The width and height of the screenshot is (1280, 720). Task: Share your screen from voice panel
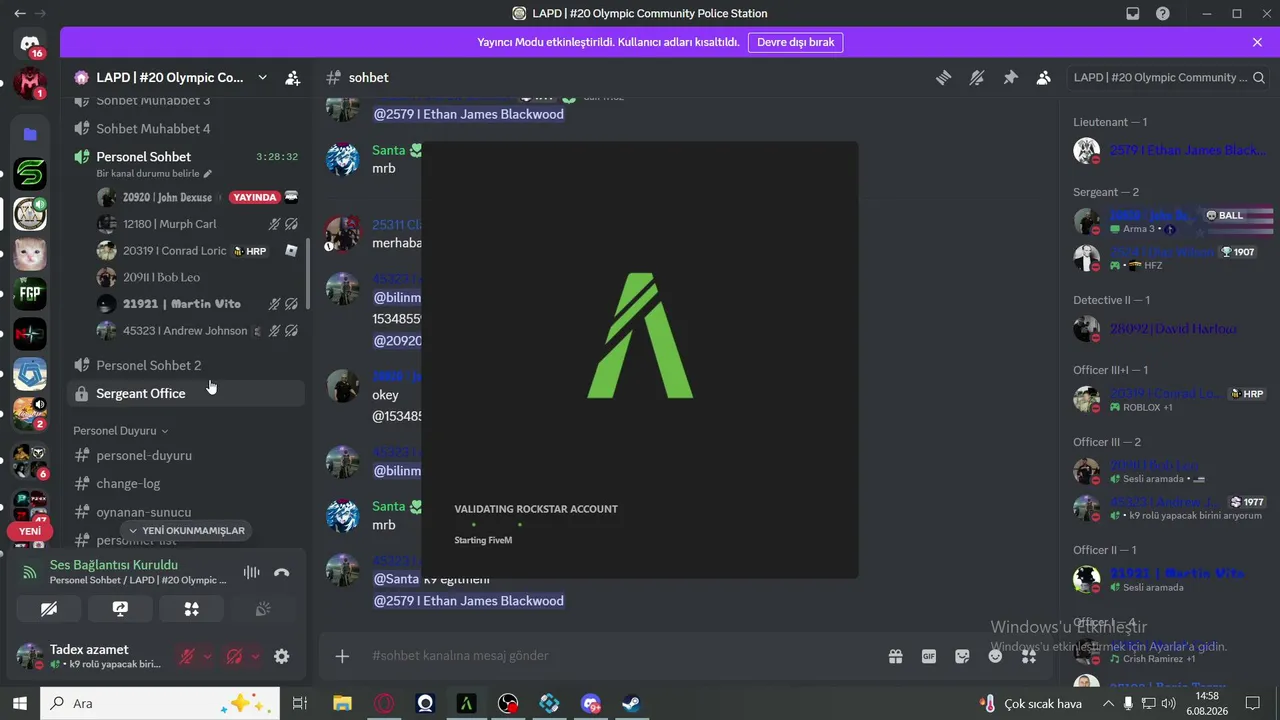point(120,608)
